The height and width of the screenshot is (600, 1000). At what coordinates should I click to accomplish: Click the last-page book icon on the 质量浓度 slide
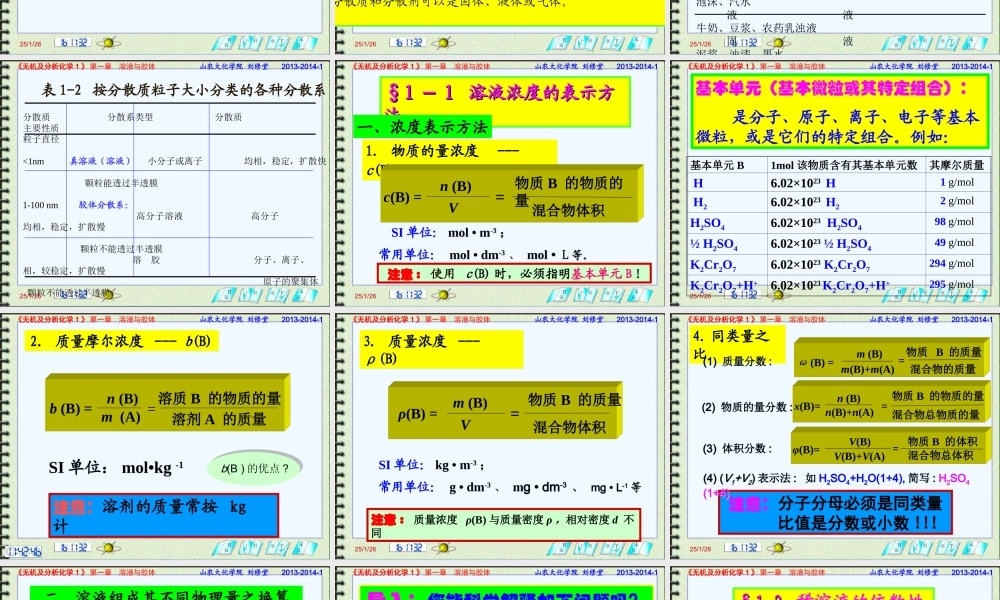640,548
